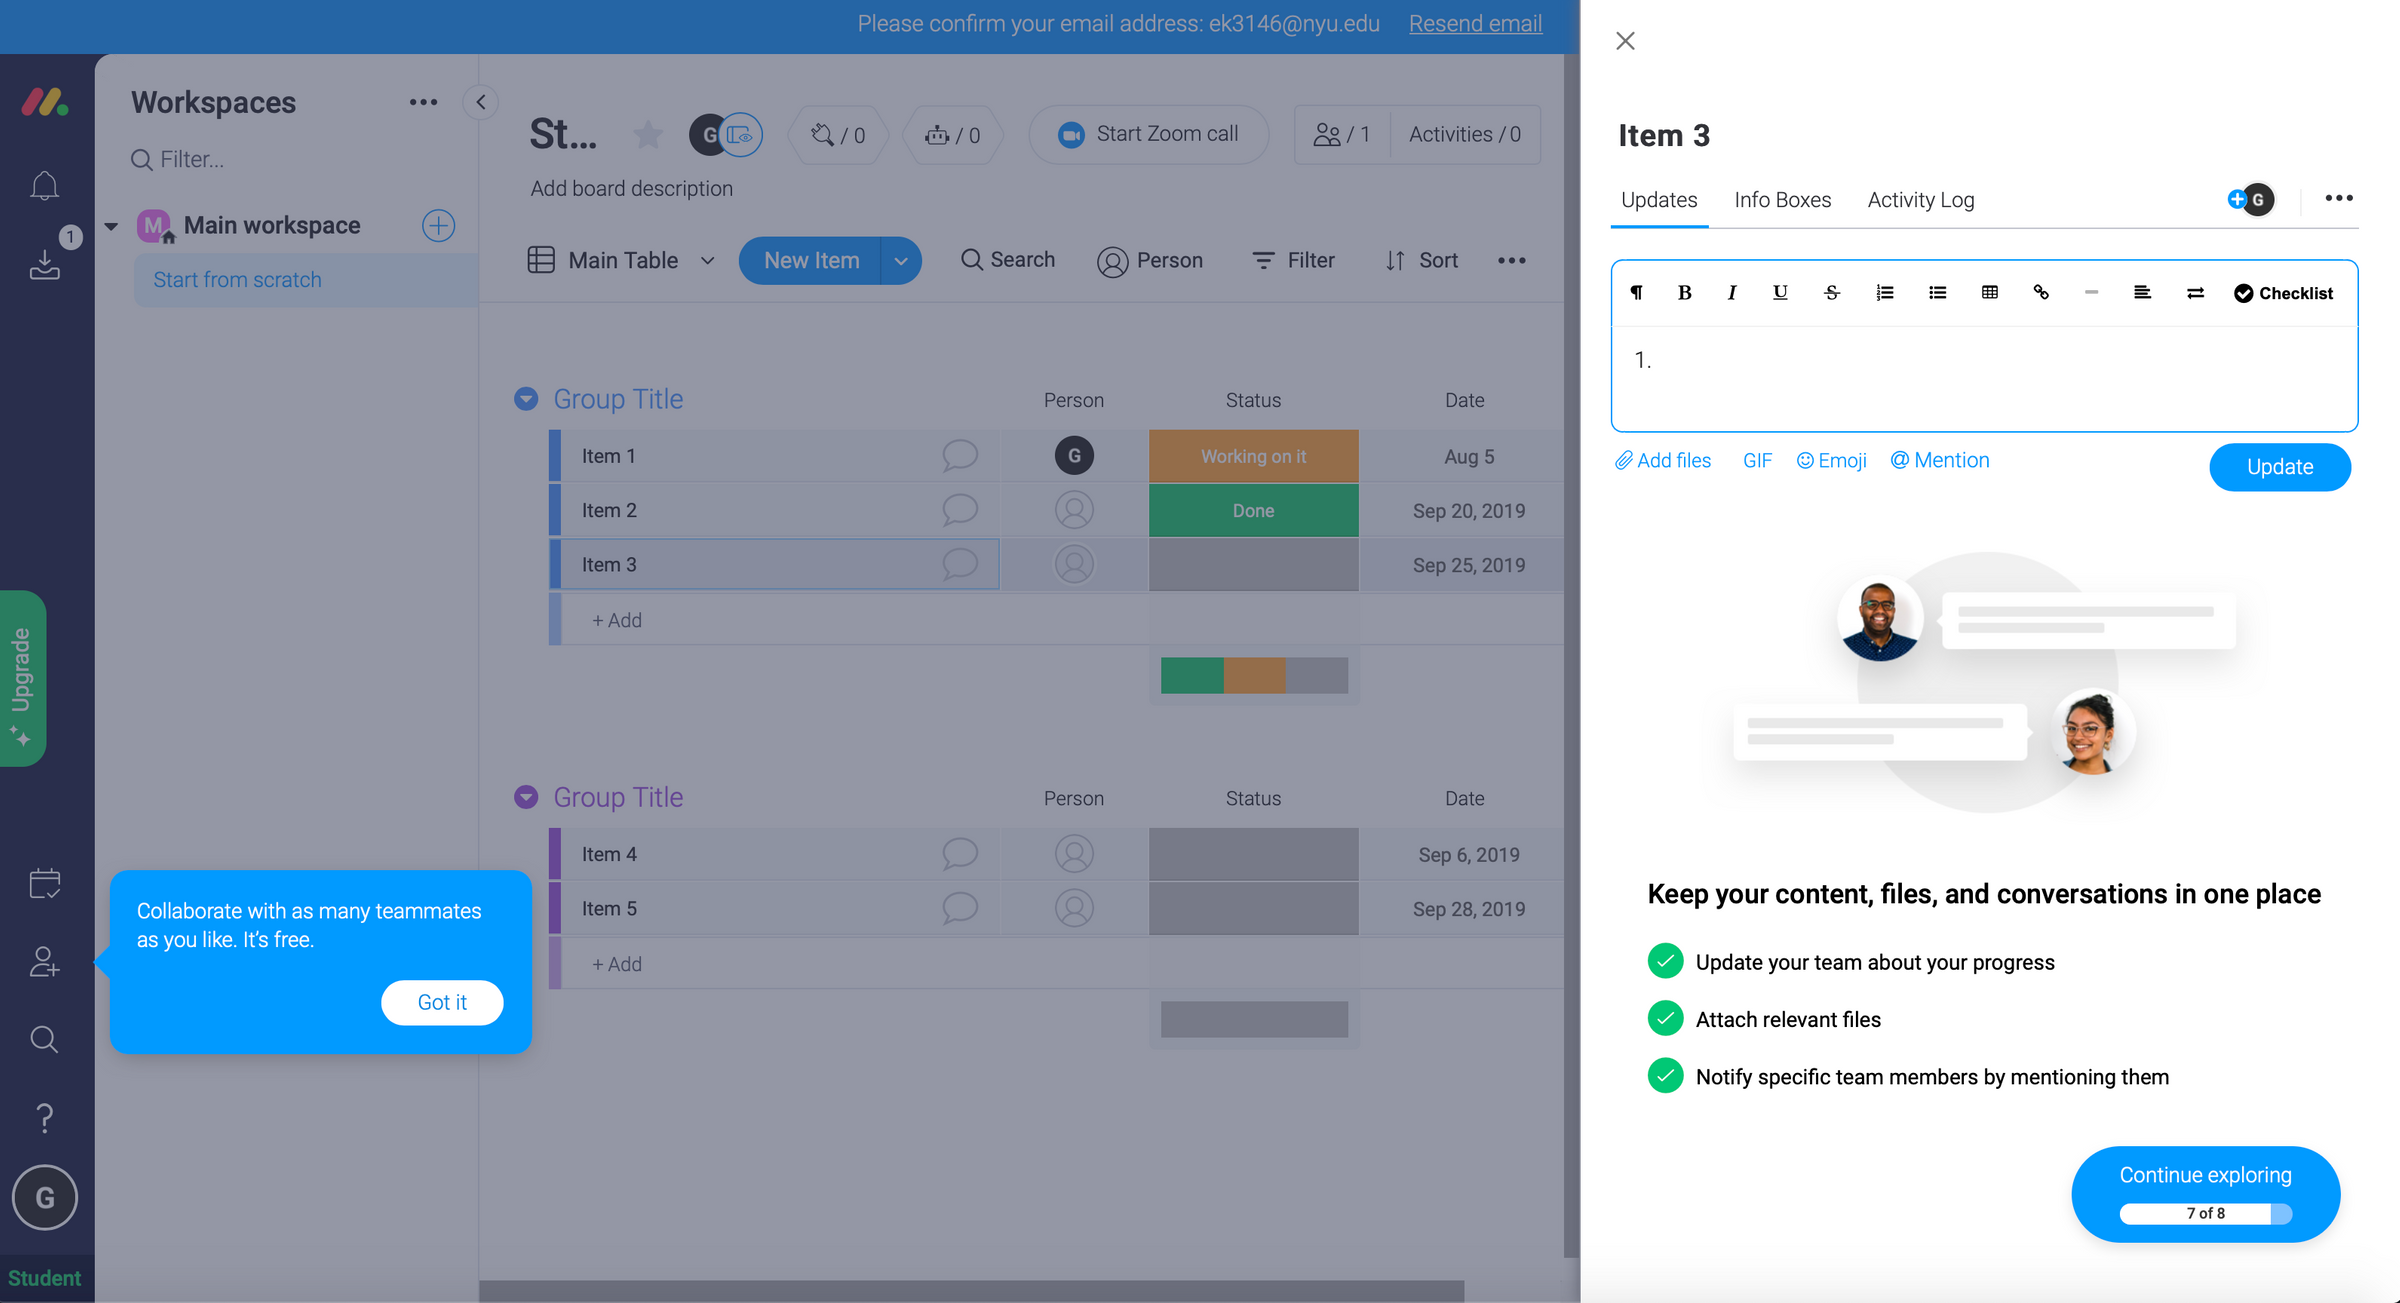
Task: Open the Info Boxes tab
Action: [x=1783, y=199]
